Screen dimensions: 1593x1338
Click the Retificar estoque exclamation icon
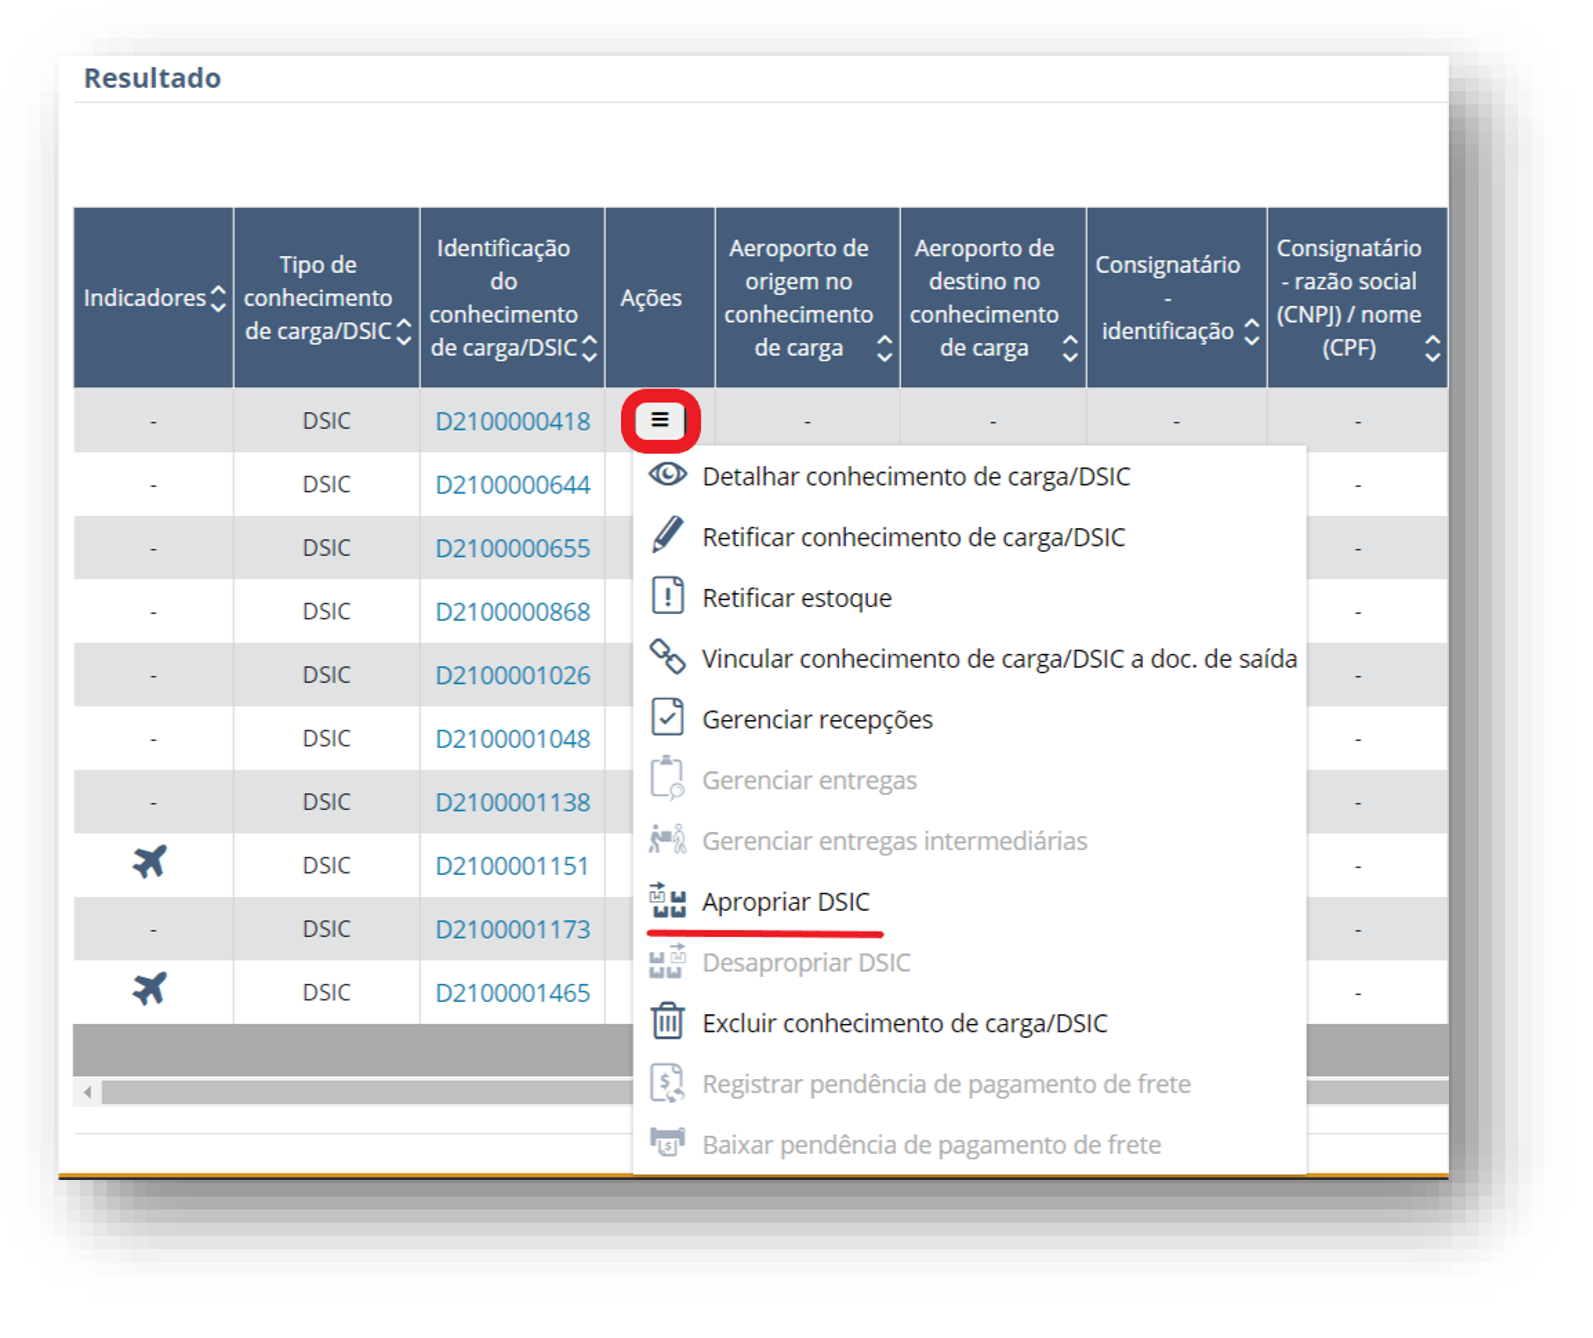click(x=668, y=596)
